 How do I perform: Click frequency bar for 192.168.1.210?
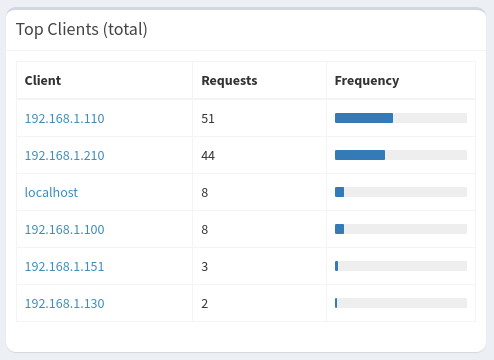tap(401, 155)
